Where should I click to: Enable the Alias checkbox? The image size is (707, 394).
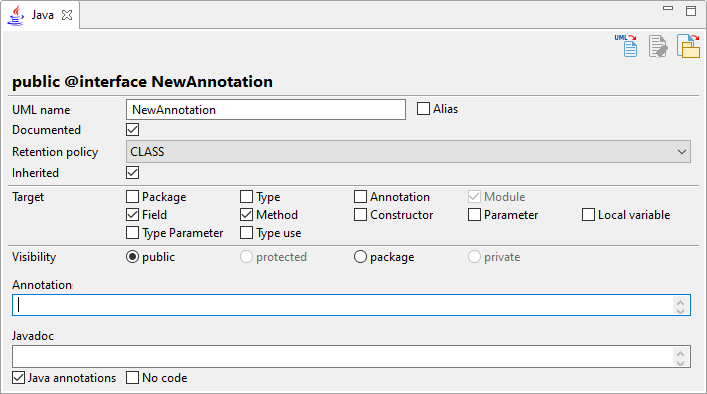click(x=423, y=109)
